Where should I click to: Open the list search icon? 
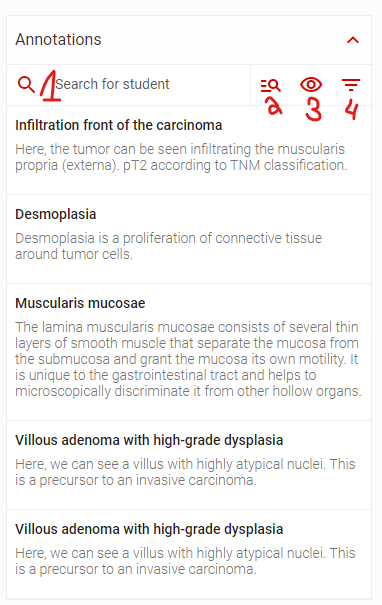click(x=270, y=85)
